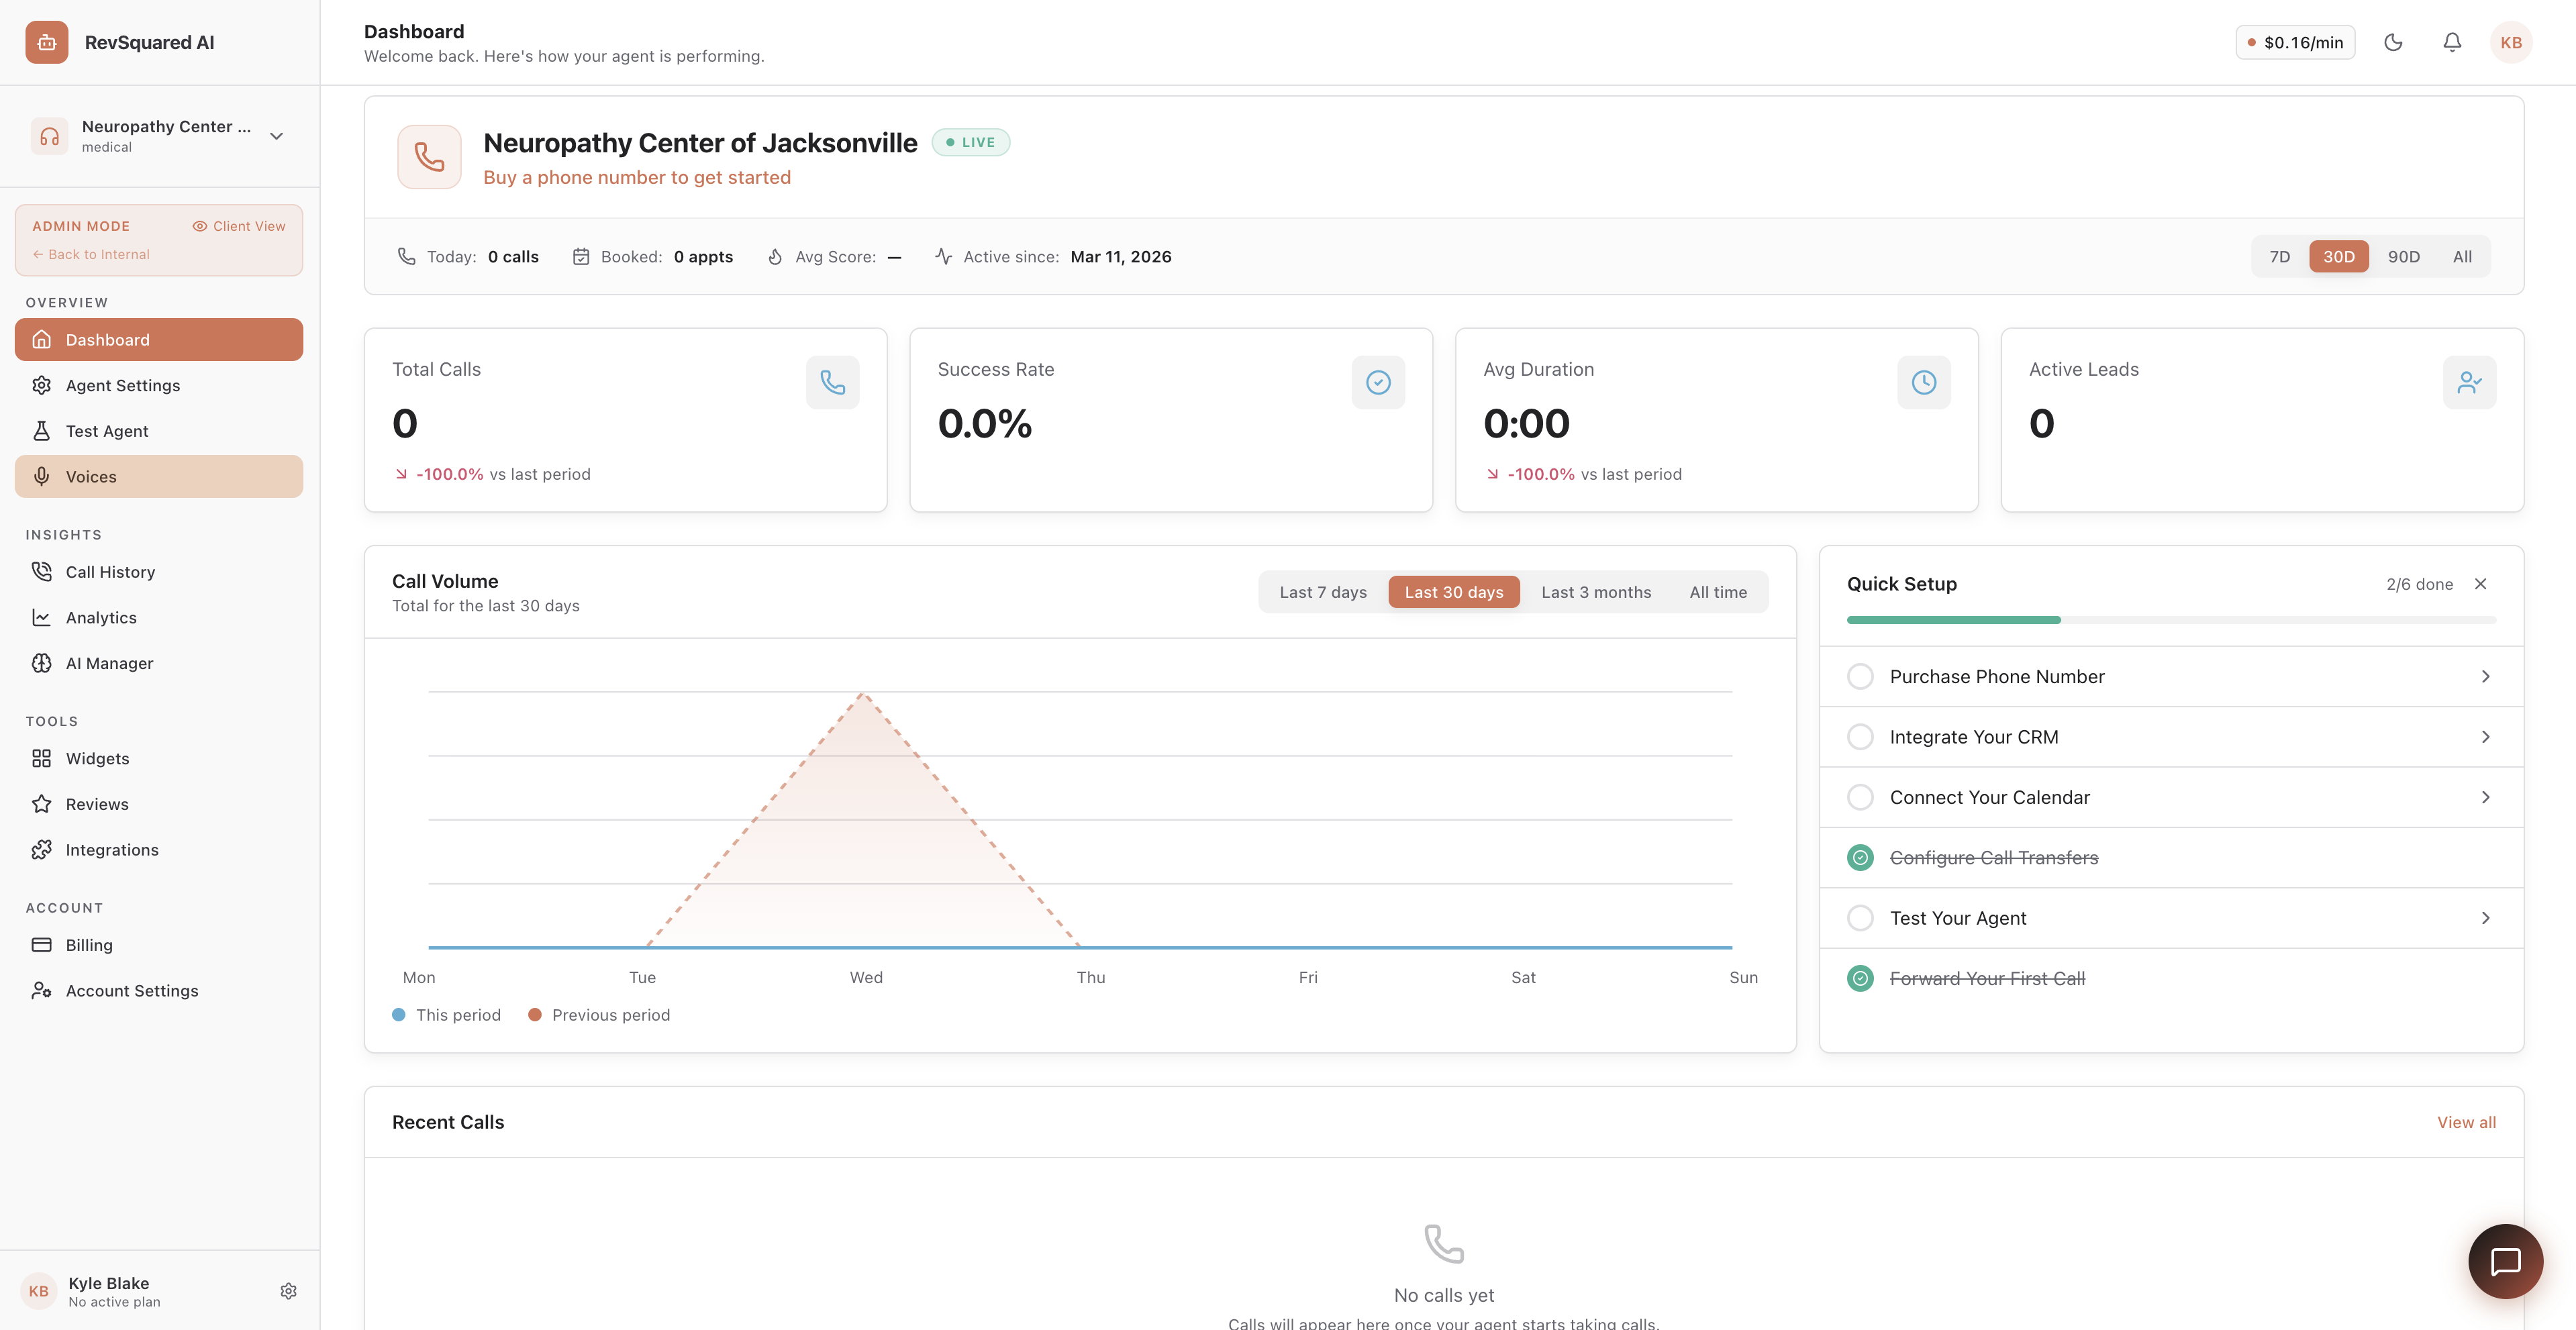Open View all recent calls

2466,1123
